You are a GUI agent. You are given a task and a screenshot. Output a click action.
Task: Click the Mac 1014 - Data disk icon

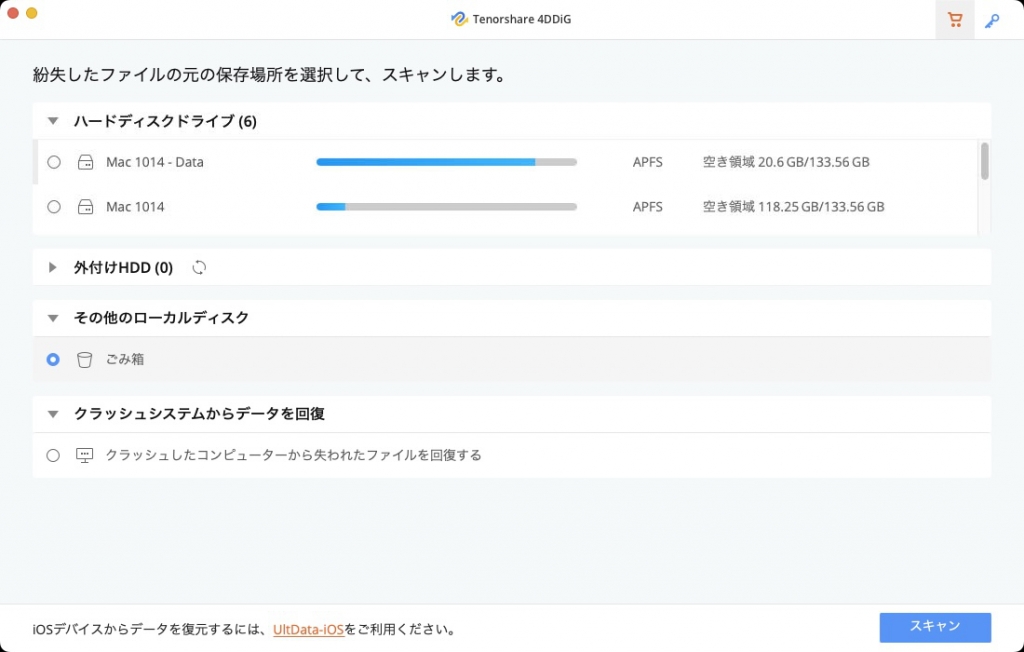tap(85, 161)
